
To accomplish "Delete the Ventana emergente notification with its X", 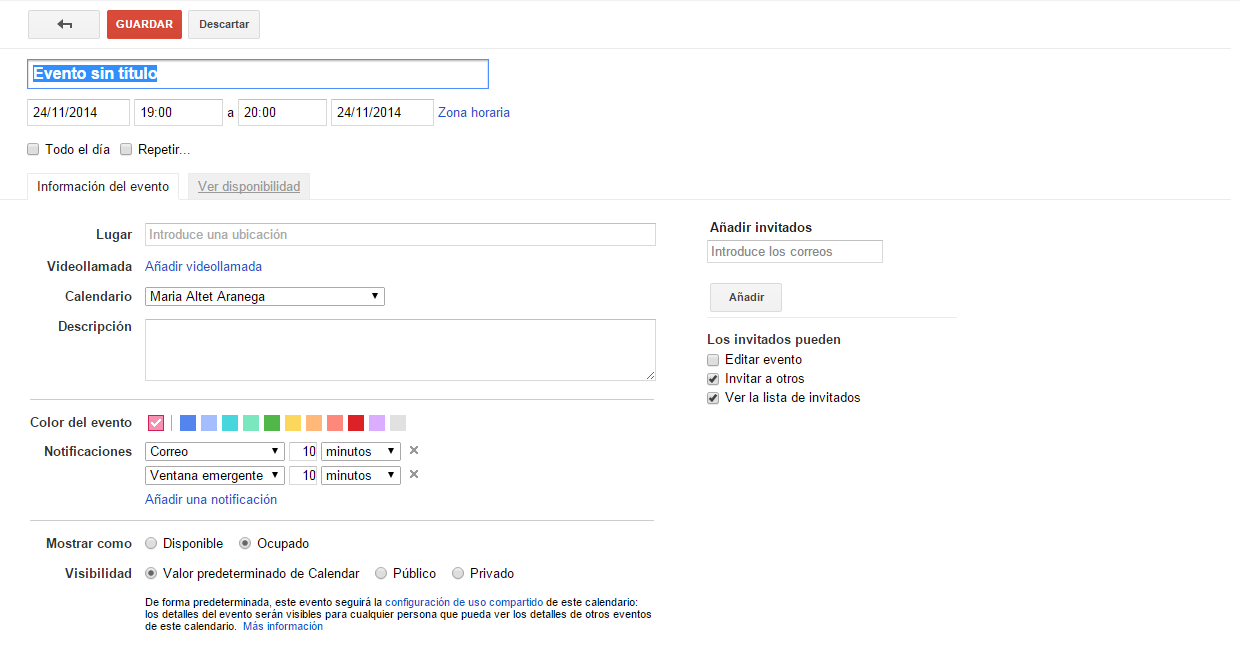I will [x=414, y=475].
